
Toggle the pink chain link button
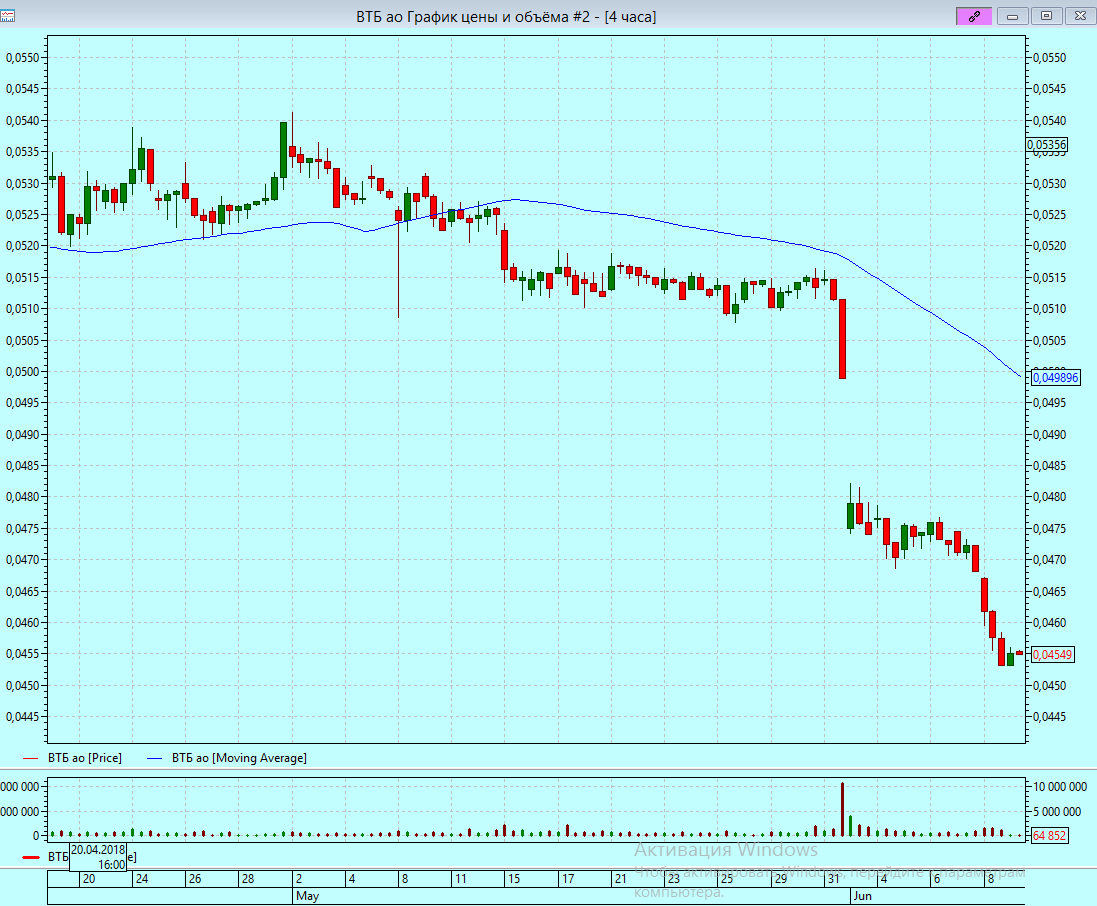[974, 16]
